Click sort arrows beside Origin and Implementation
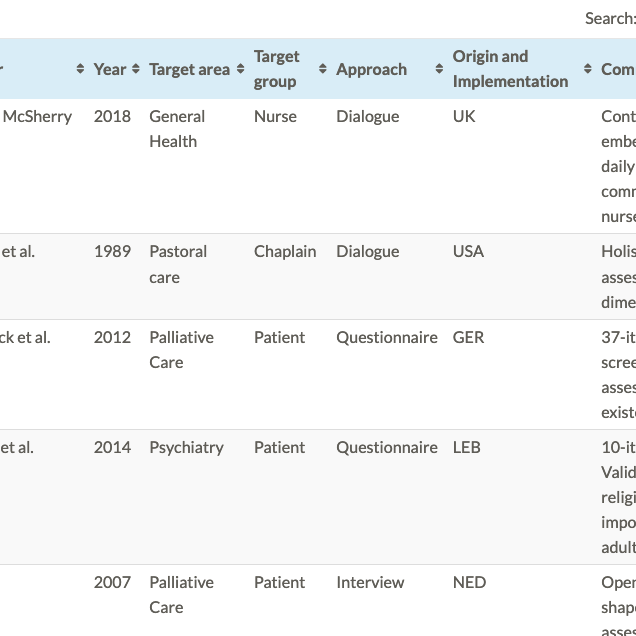This screenshot has width=636, height=636. [588, 69]
